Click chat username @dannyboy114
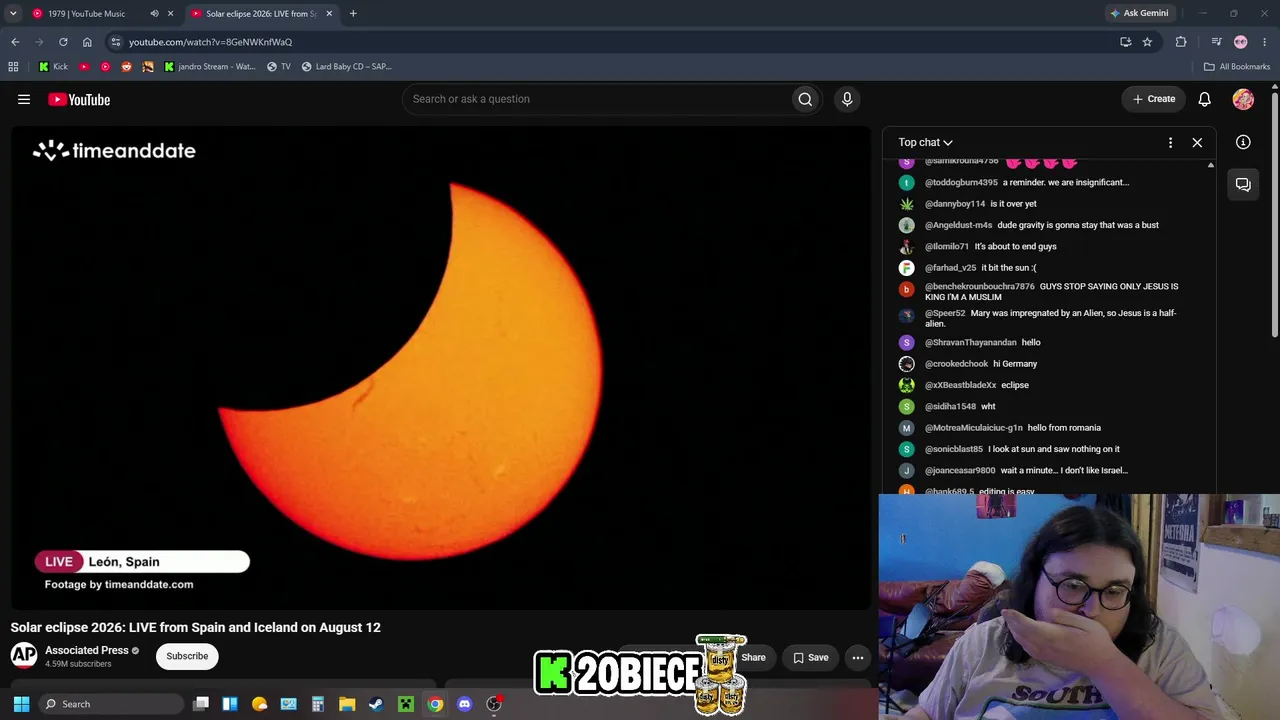 pos(955,204)
